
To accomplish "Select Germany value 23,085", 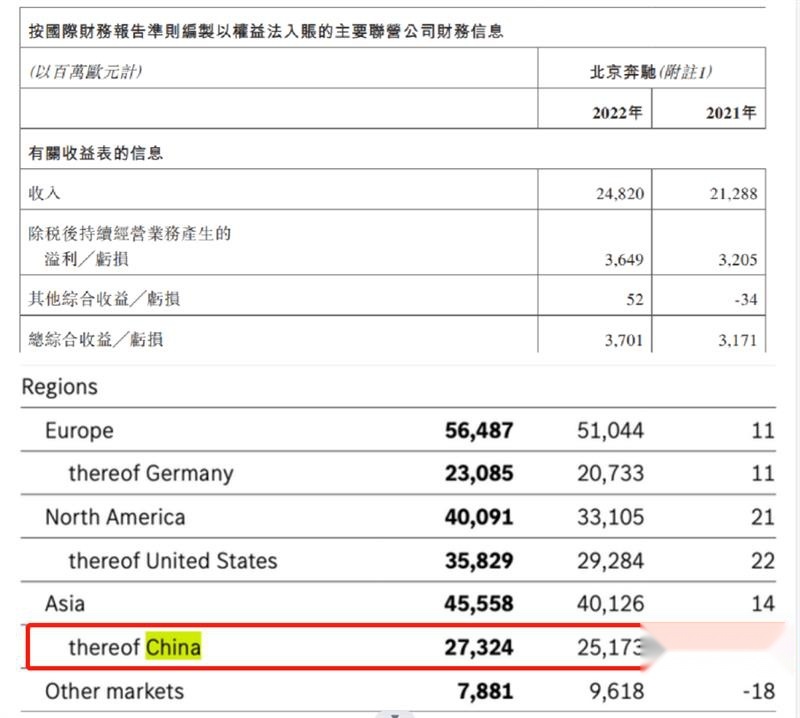I will [x=479, y=474].
